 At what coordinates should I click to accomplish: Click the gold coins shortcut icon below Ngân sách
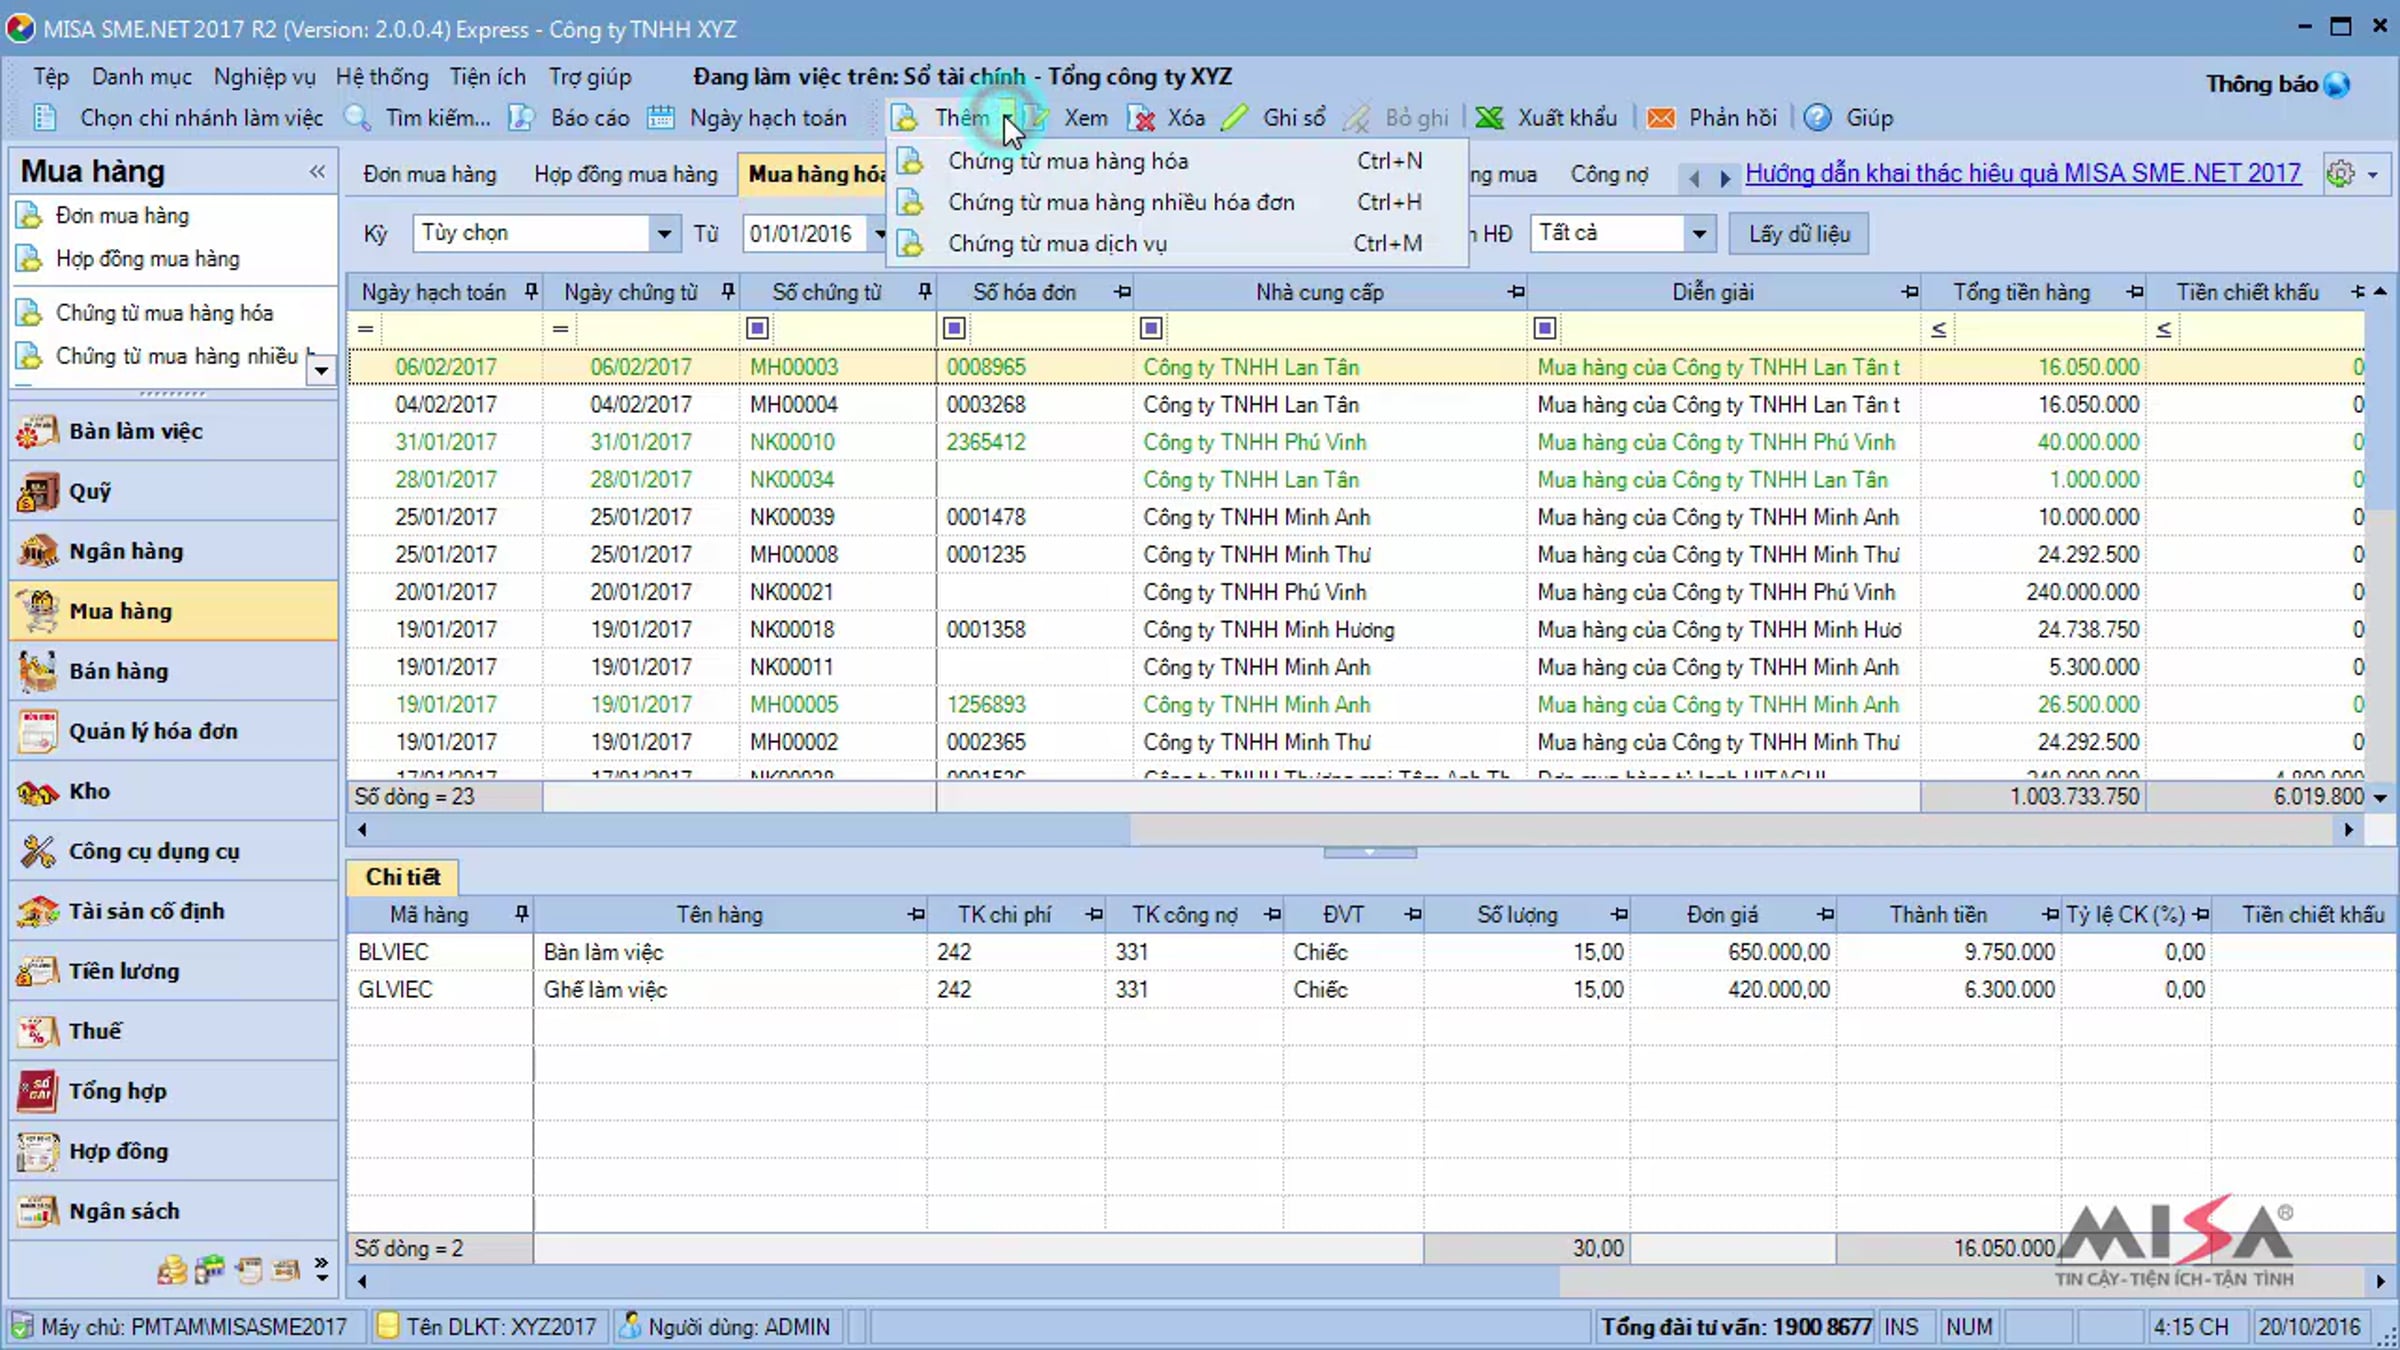click(172, 1270)
